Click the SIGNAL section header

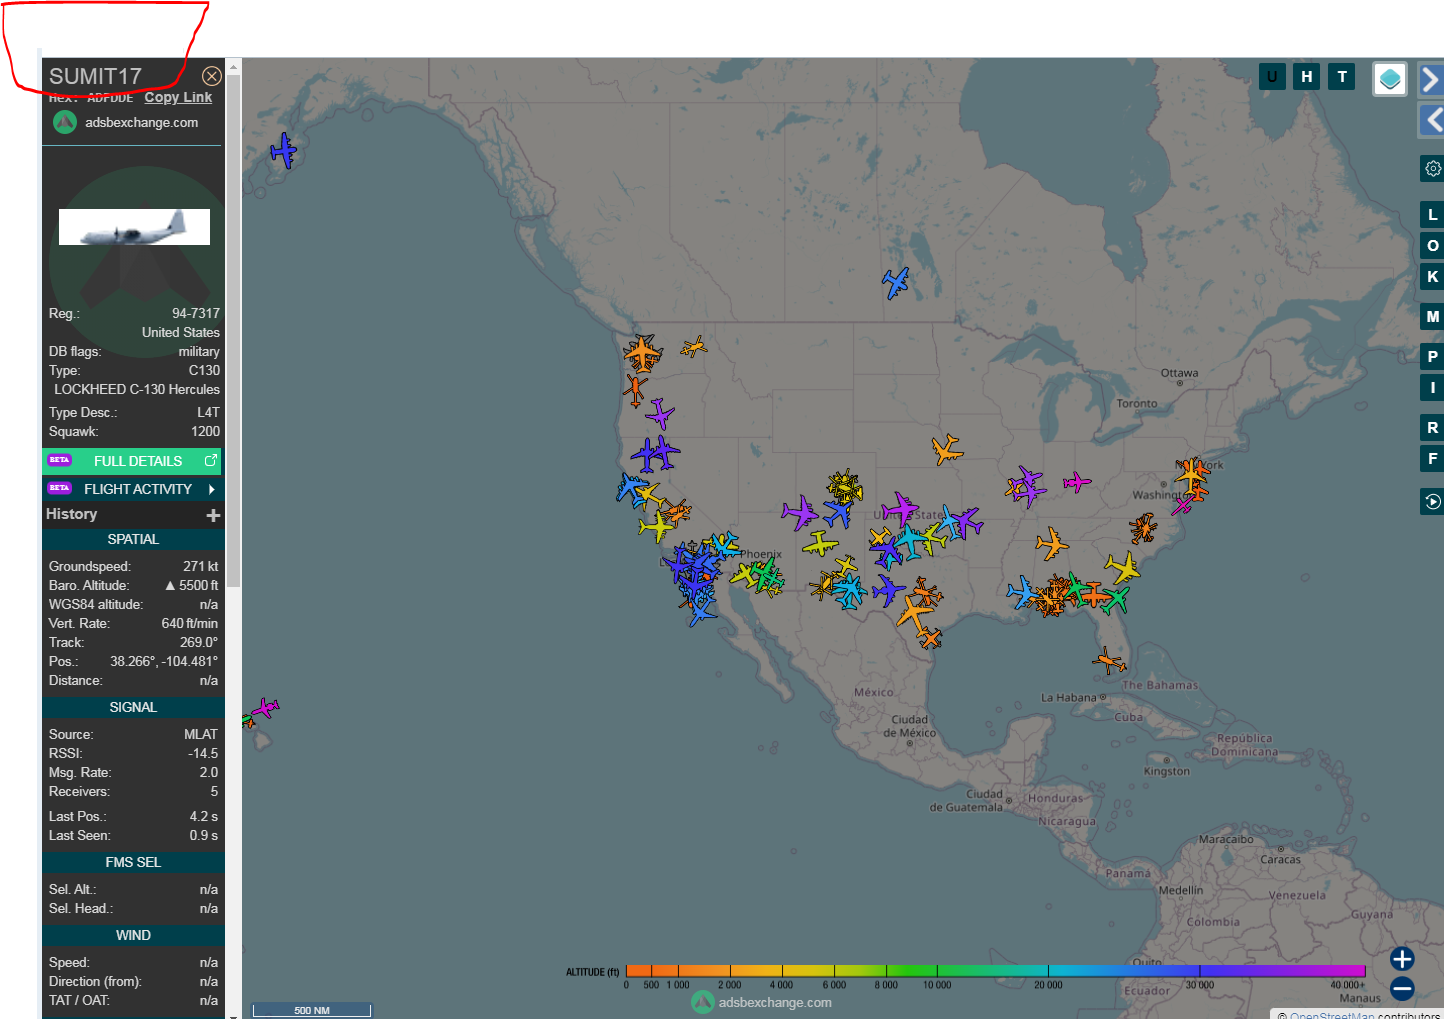click(x=133, y=707)
